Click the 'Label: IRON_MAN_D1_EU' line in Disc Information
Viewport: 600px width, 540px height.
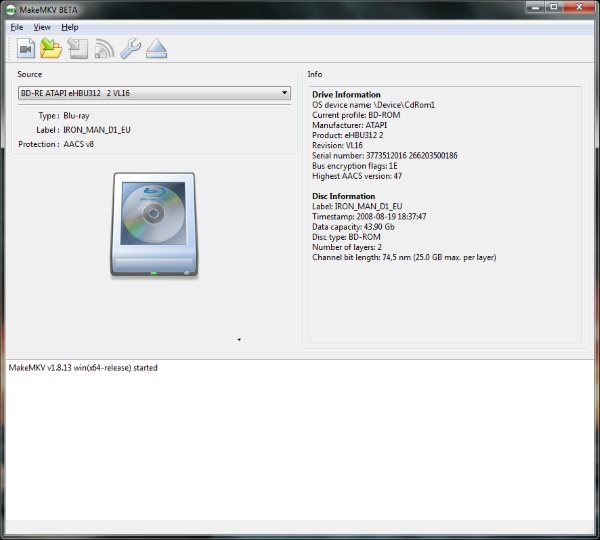357,206
